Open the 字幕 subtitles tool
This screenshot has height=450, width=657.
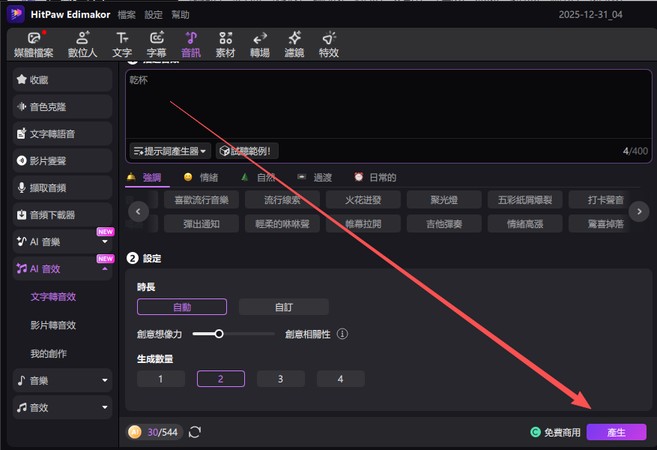[156, 44]
